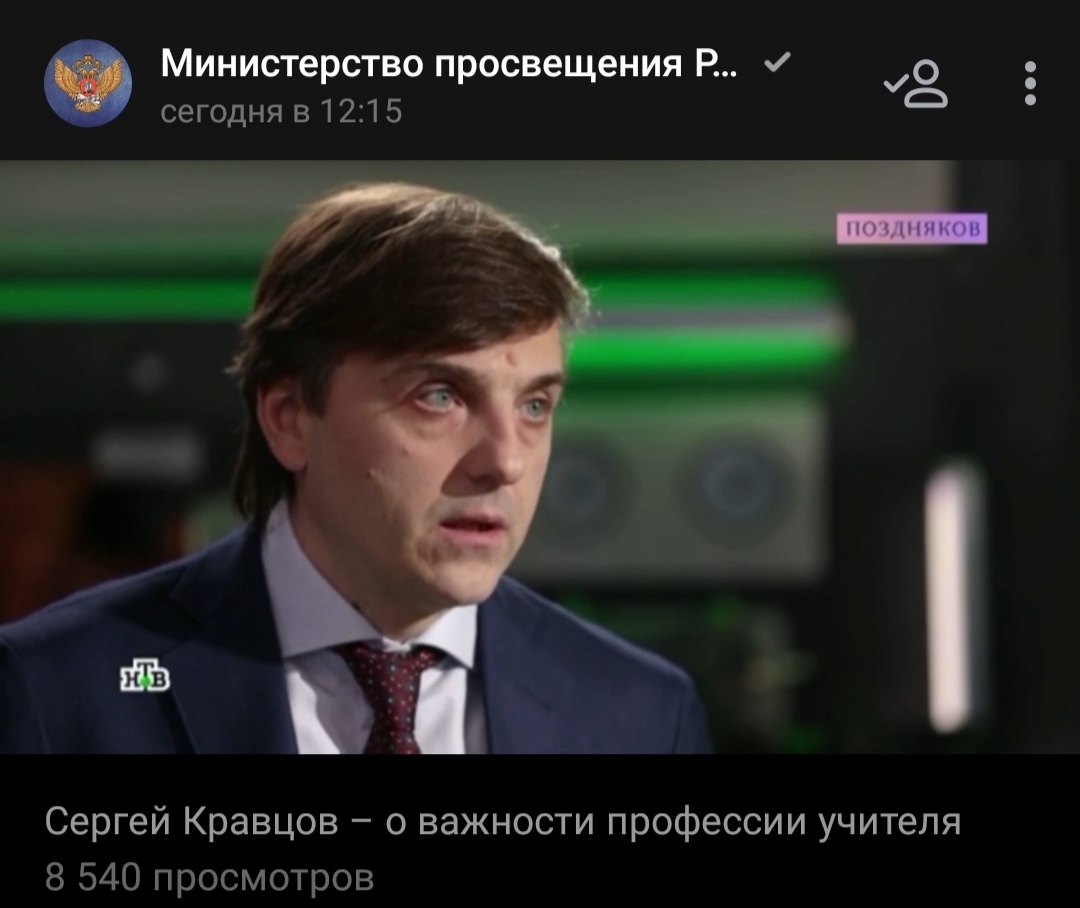Open post timestamp сегодня в 12:15
Viewport: 1080px width, 908px height.
[281, 112]
